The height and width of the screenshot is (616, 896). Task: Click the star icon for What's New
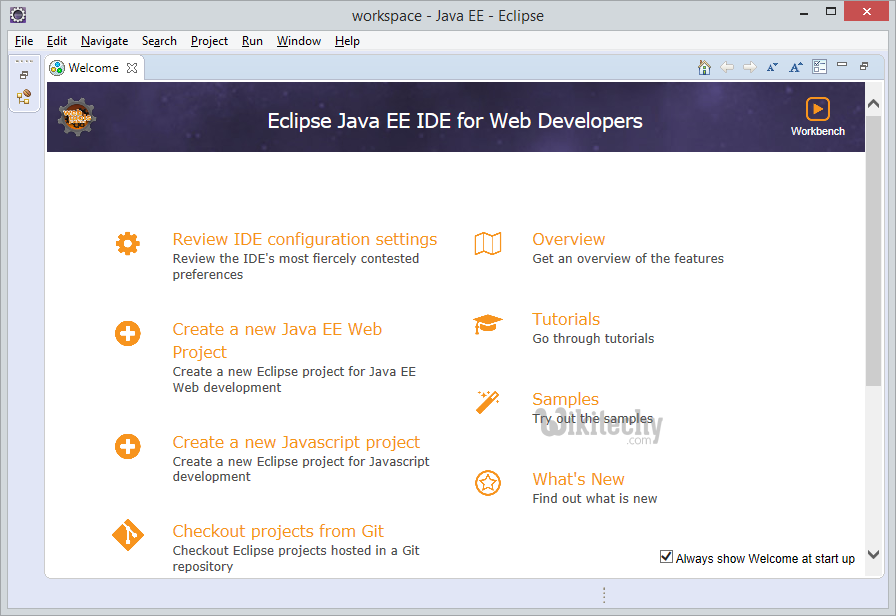[487, 484]
